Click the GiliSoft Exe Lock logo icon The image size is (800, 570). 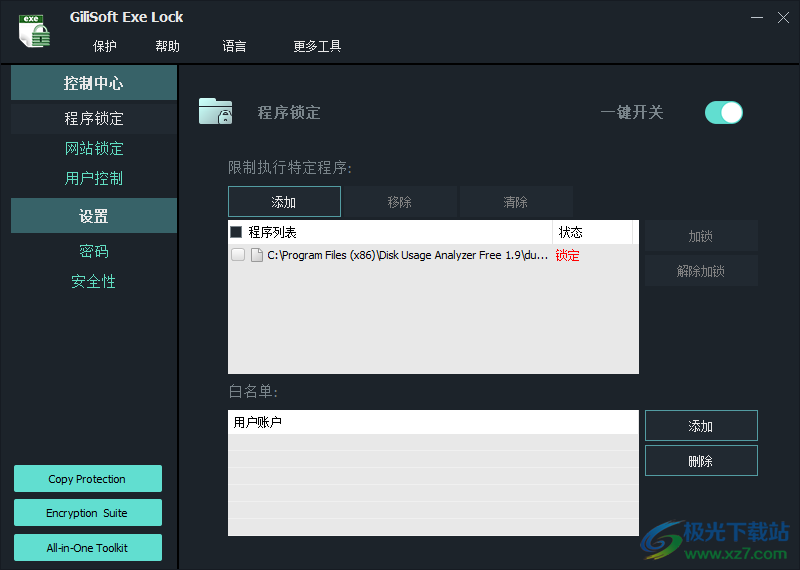click(34, 31)
